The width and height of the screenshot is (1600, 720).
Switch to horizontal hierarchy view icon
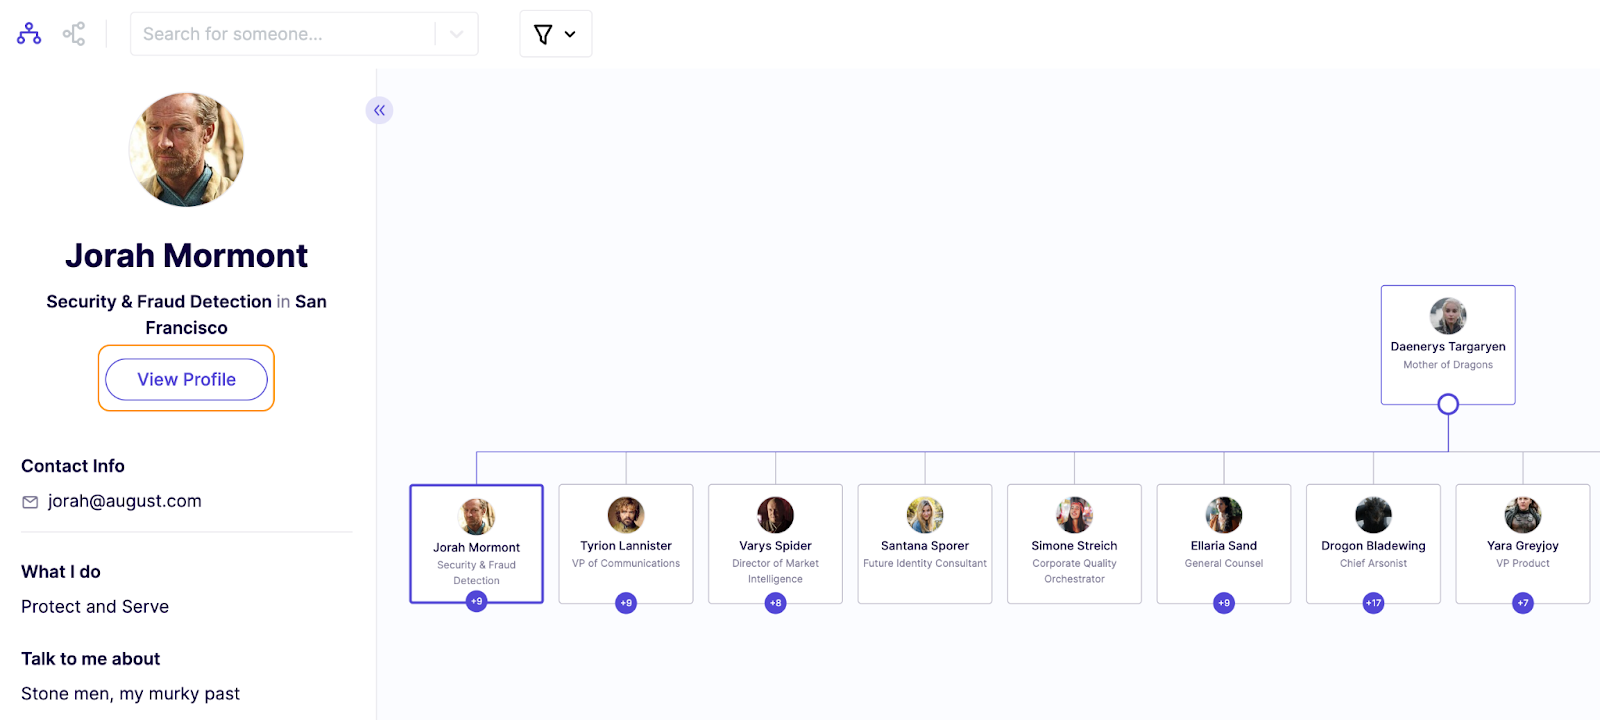pos(74,34)
